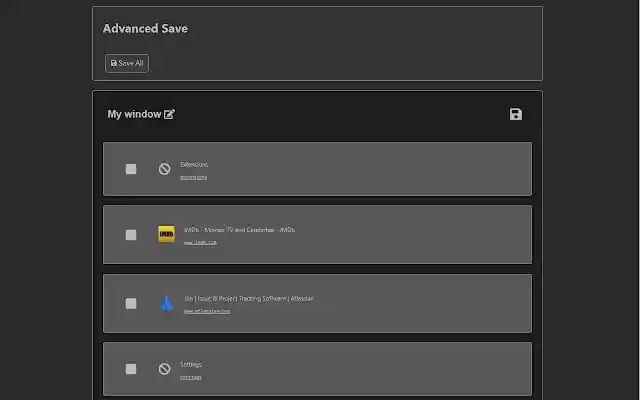640x400 pixels.
Task: Edit the My window name
Action: [x=170, y=114]
